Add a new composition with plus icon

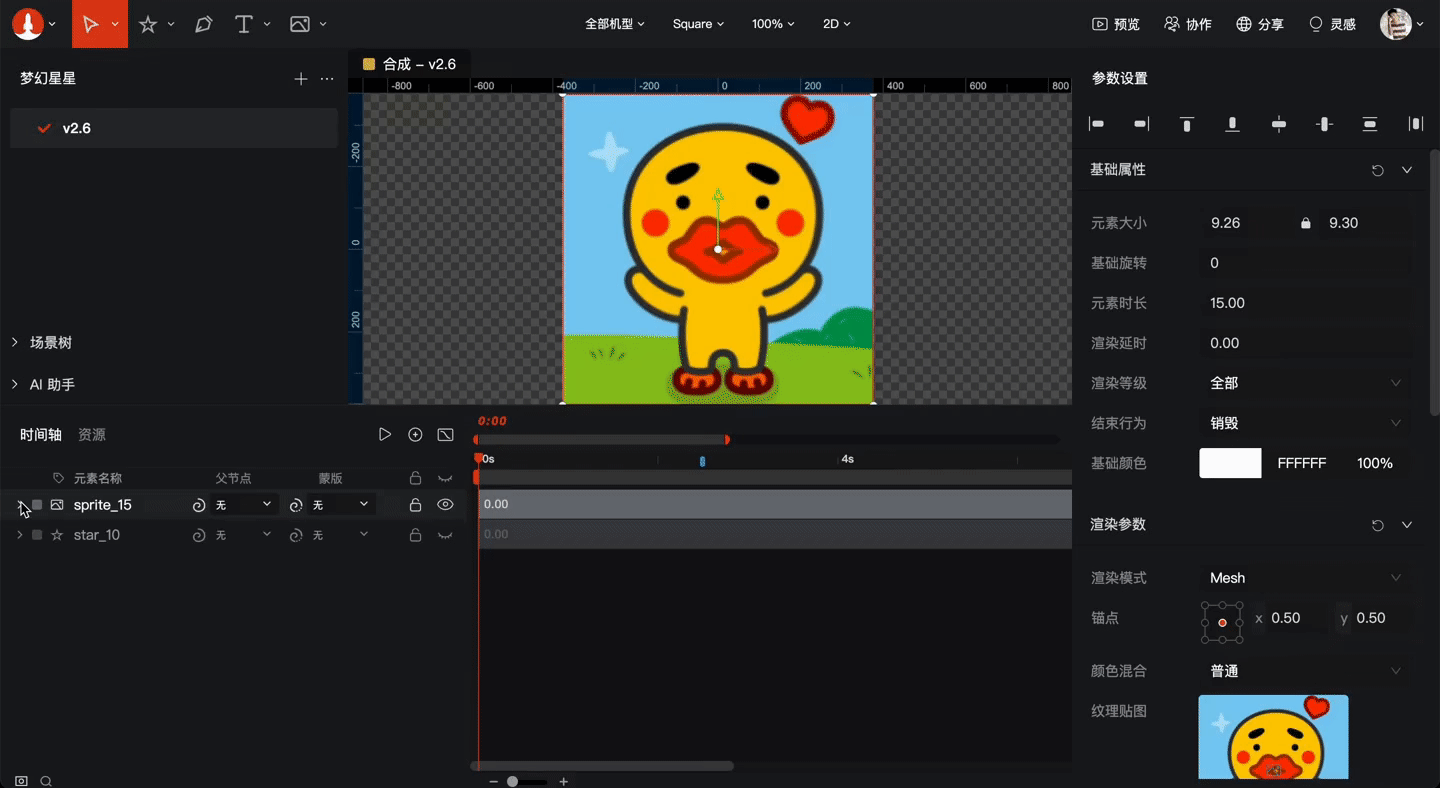pyautogui.click(x=301, y=78)
